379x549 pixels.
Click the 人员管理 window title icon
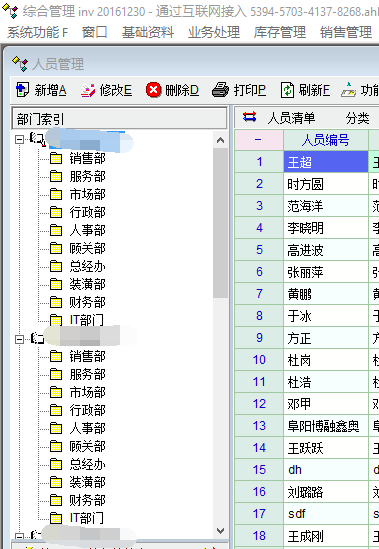[x=20, y=64]
